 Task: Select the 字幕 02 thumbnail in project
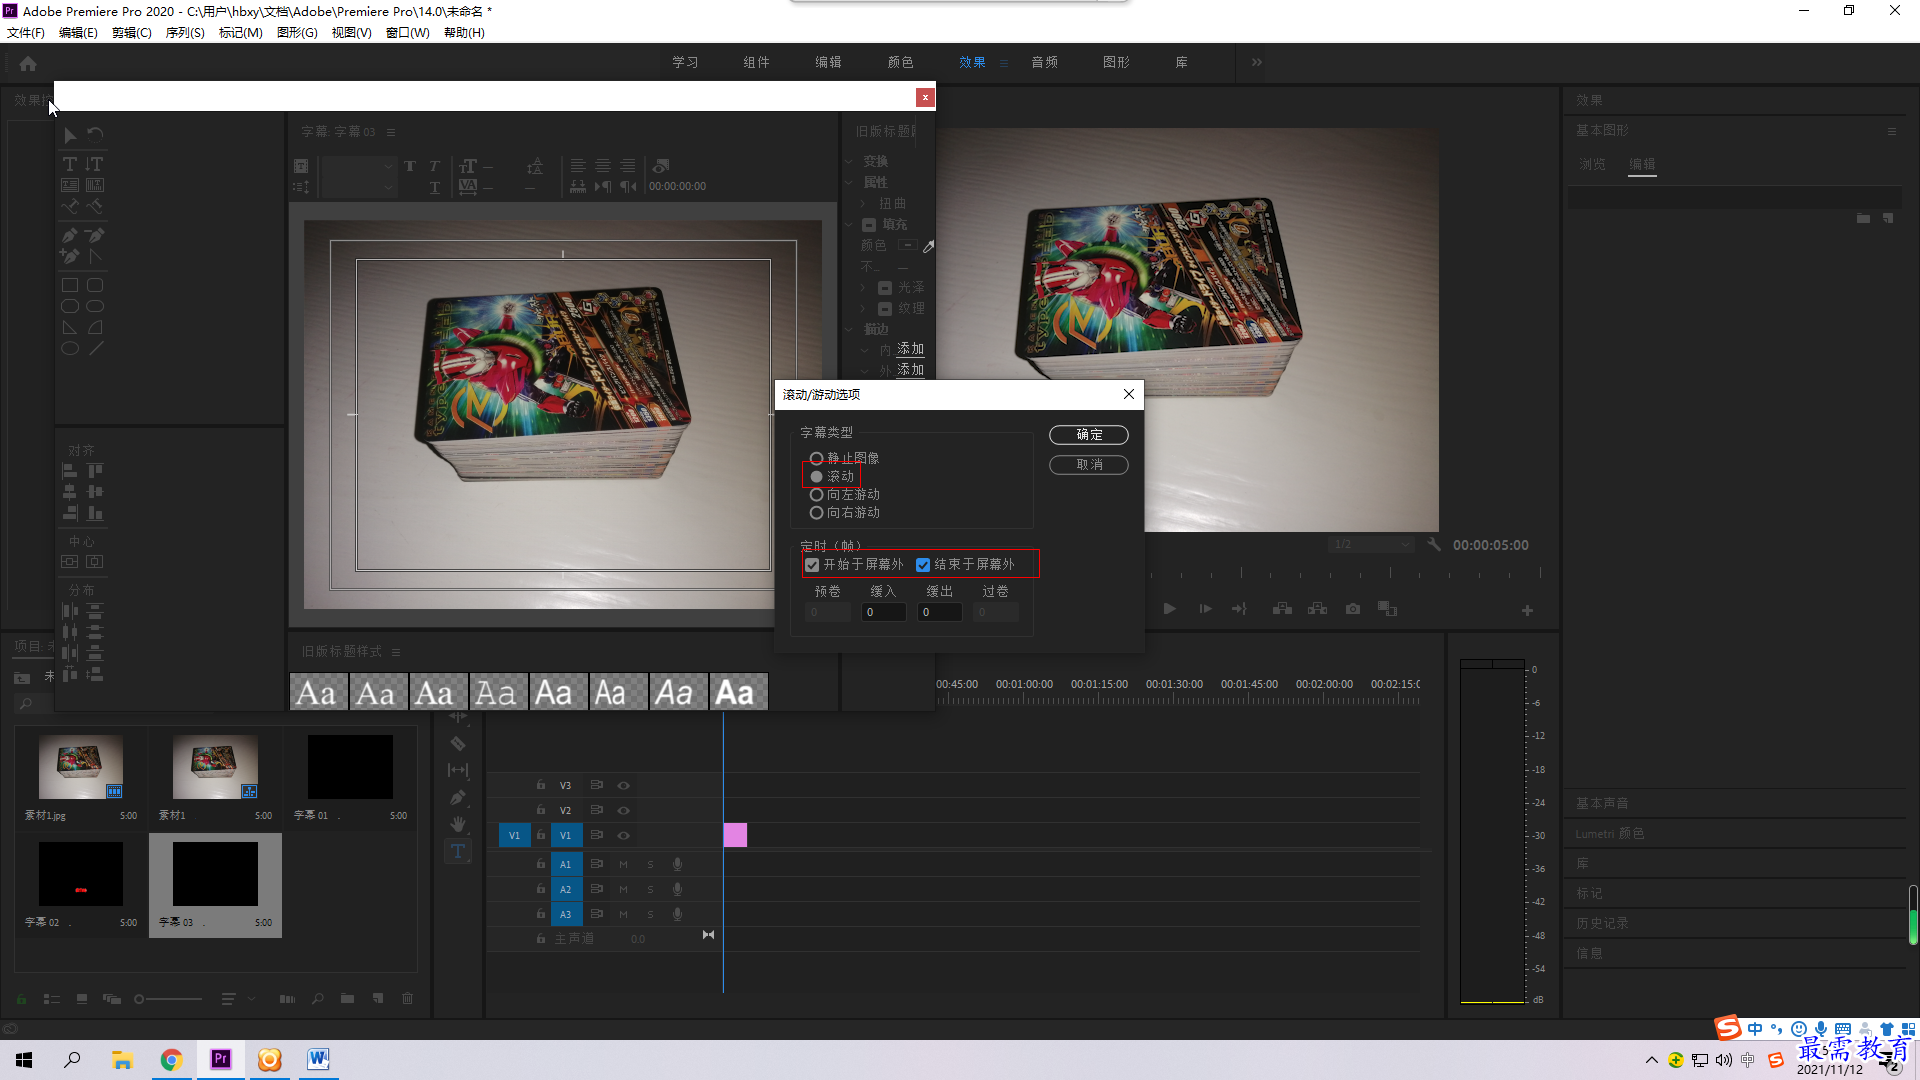pos(81,874)
